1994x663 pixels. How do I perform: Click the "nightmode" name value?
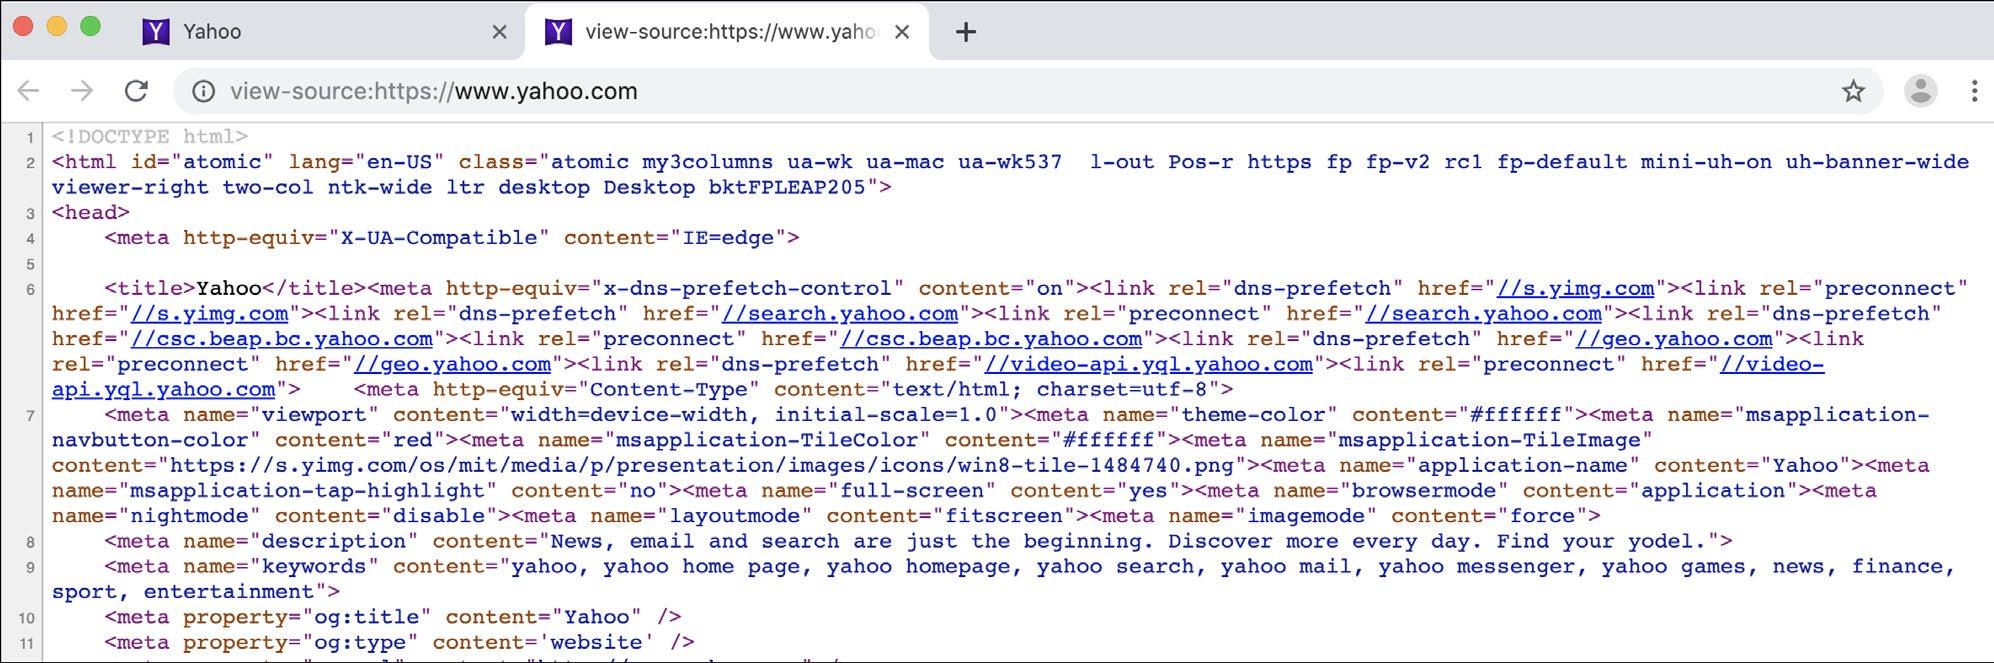(190, 516)
